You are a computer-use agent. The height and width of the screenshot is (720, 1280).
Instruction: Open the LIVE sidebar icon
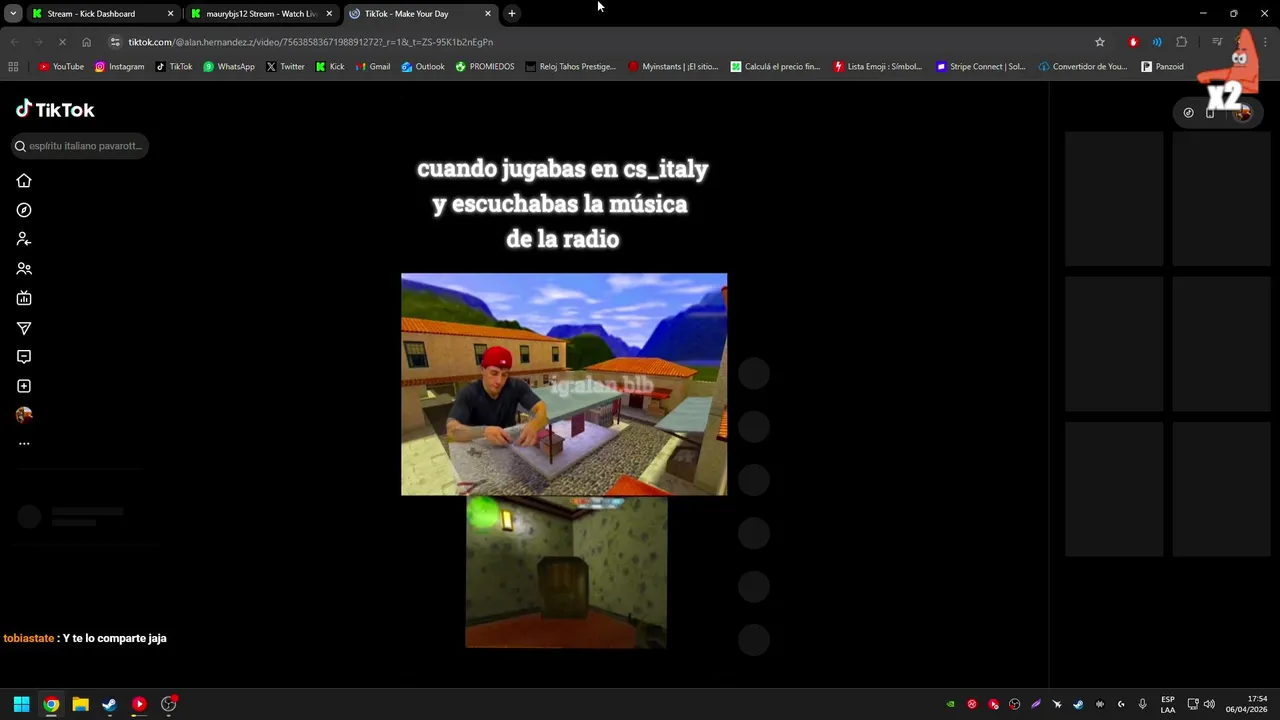click(24, 298)
